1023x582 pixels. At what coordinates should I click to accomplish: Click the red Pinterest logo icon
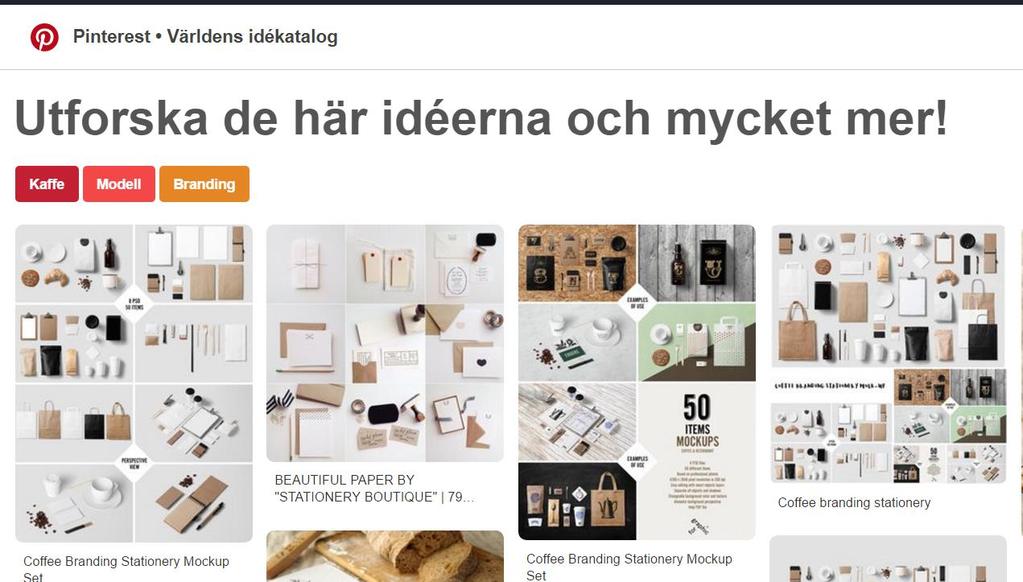coord(44,37)
